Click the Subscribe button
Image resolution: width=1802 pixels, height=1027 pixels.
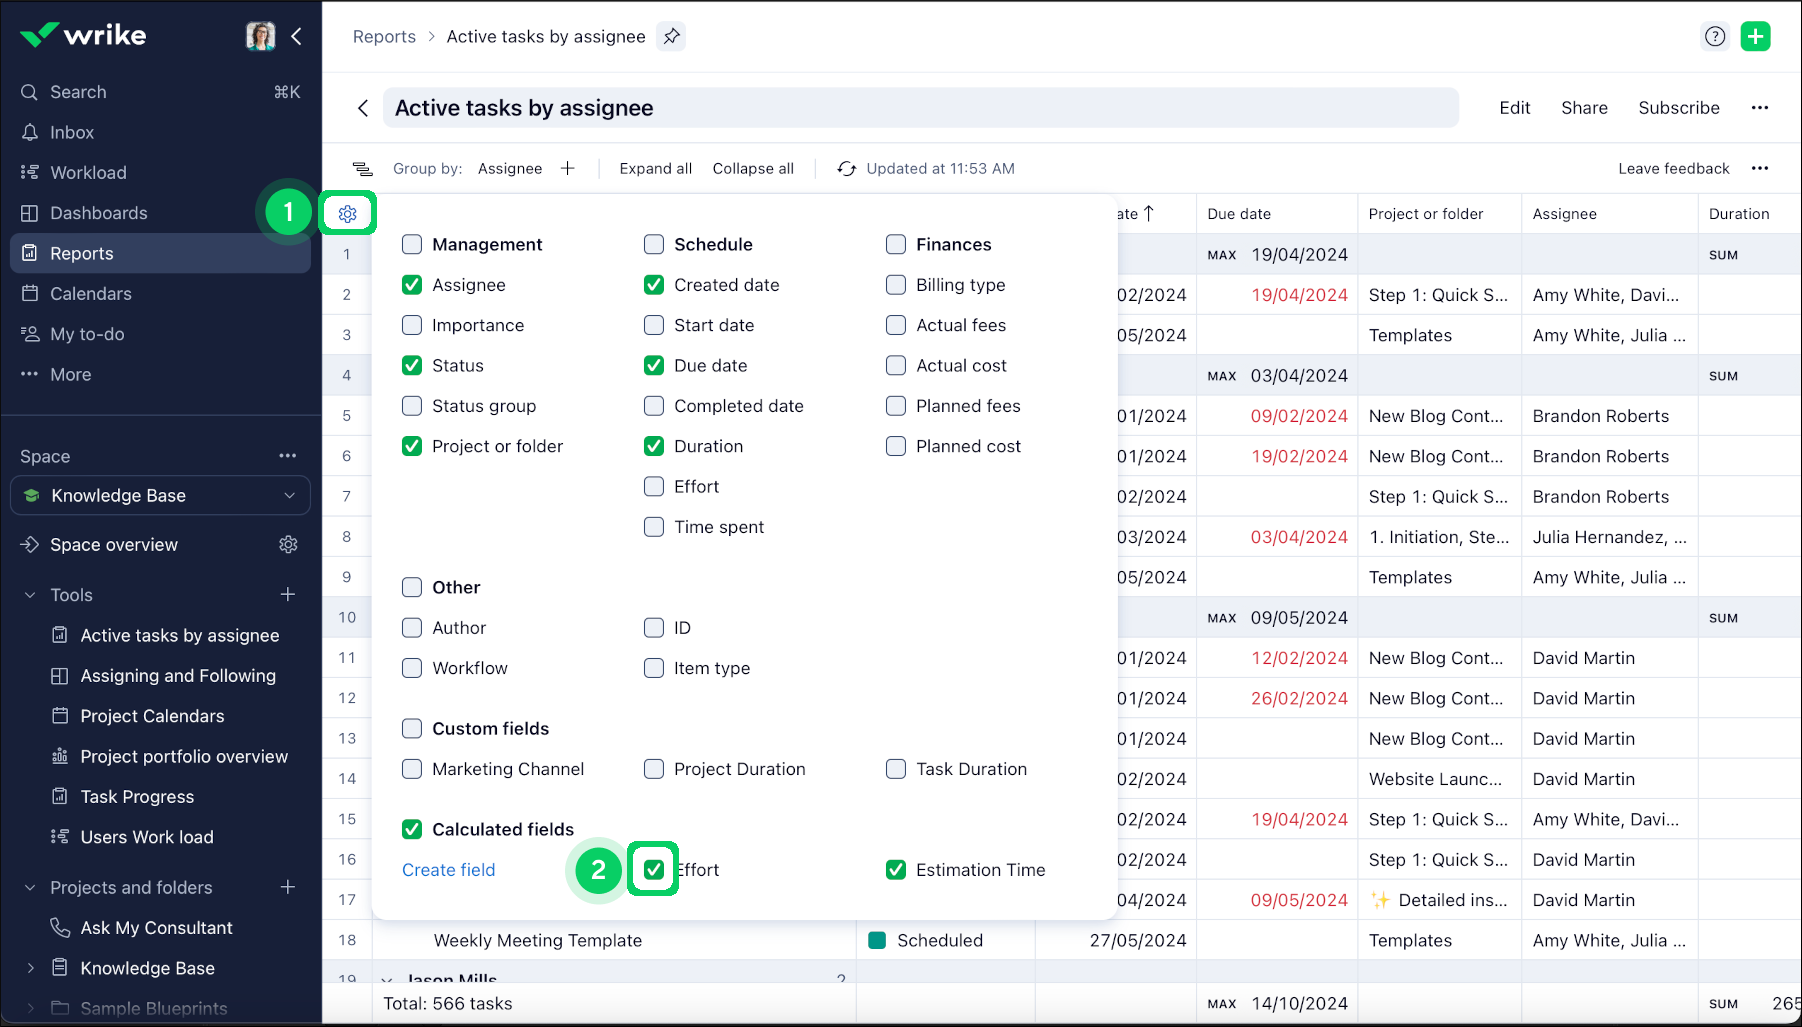pyautogui.click(x=1678, y=108)
